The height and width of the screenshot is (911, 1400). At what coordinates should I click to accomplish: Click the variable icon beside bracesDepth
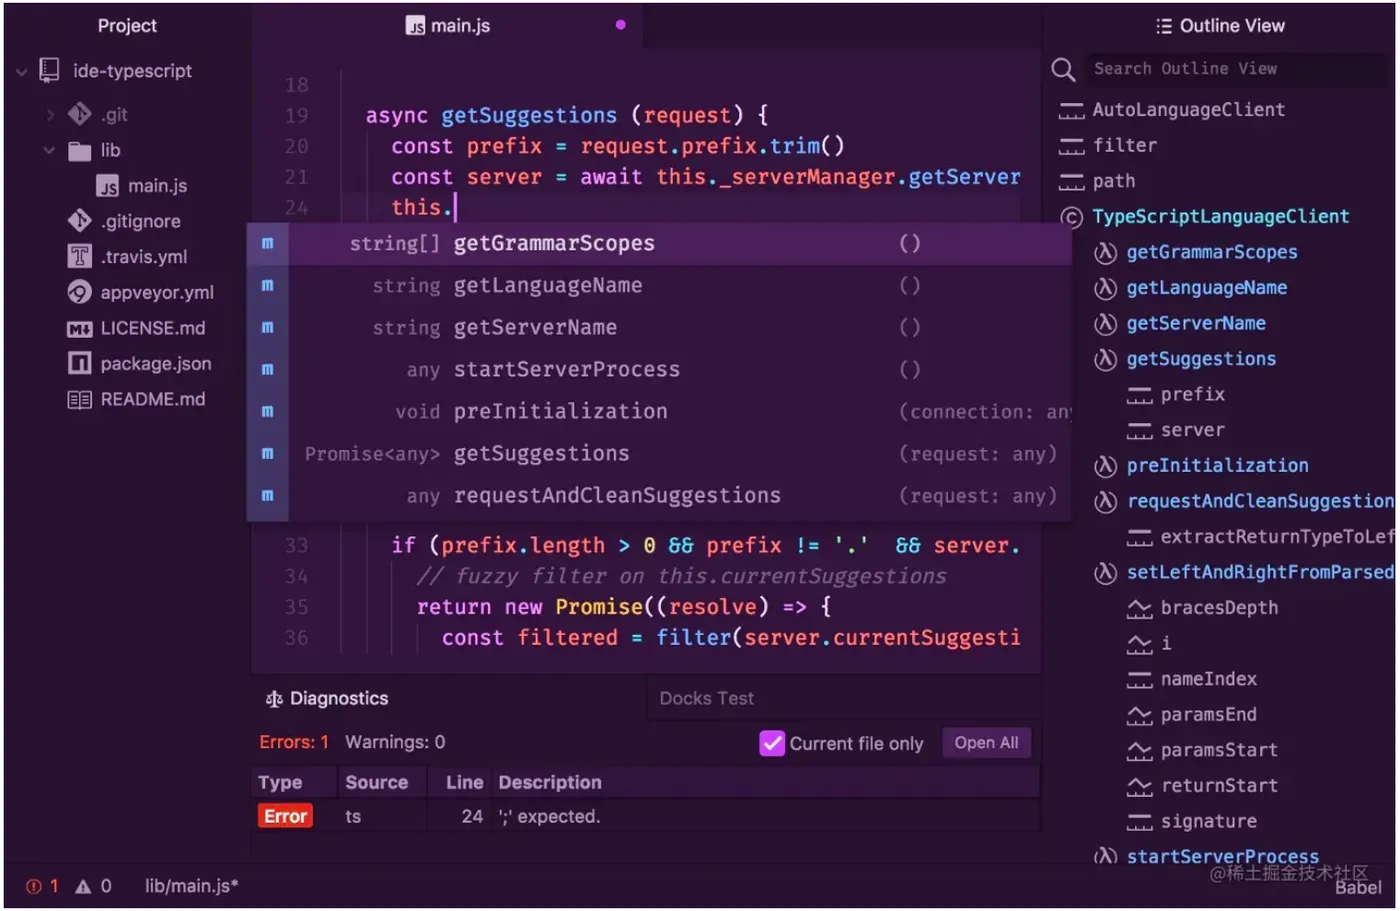point(1139,609)
